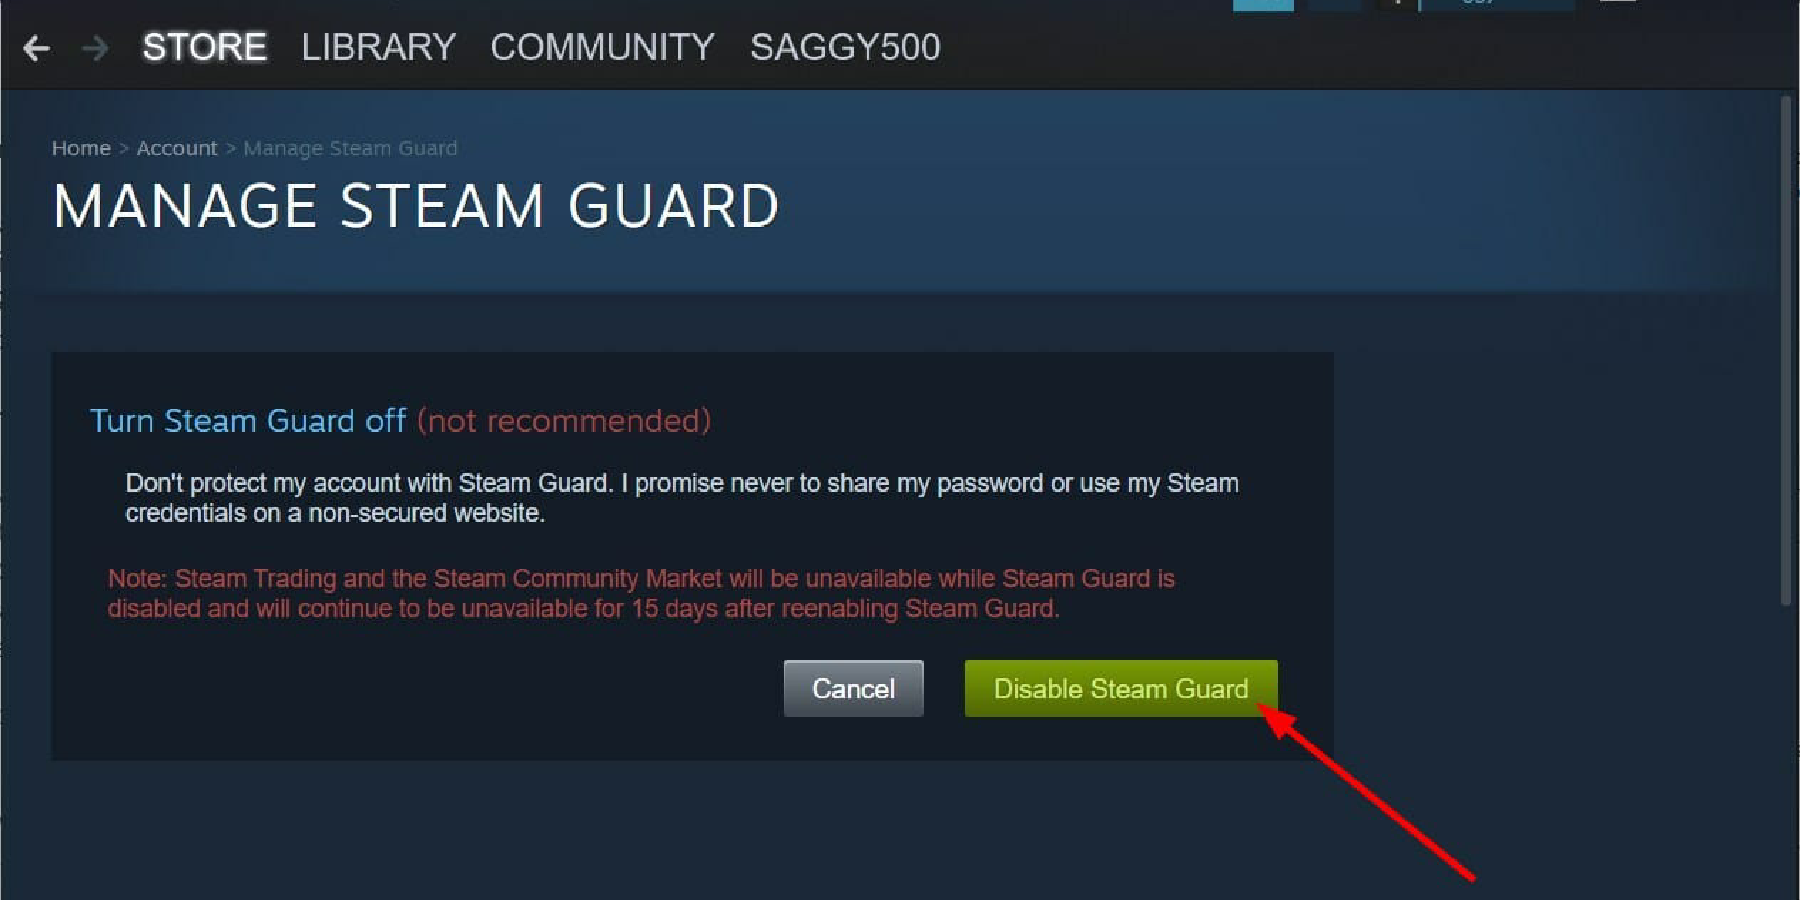1800x900 pixels.
Task: Click the vertical scrollbar thumb
Action: 1785,350
